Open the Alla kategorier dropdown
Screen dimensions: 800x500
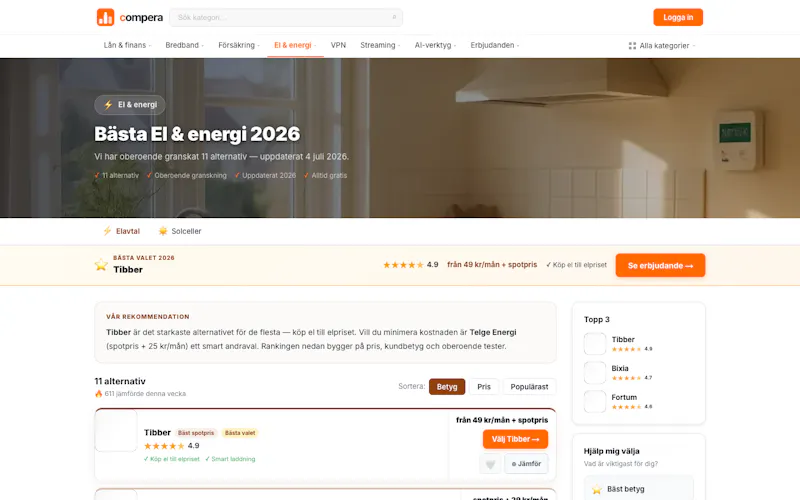(x=662, y=45)
